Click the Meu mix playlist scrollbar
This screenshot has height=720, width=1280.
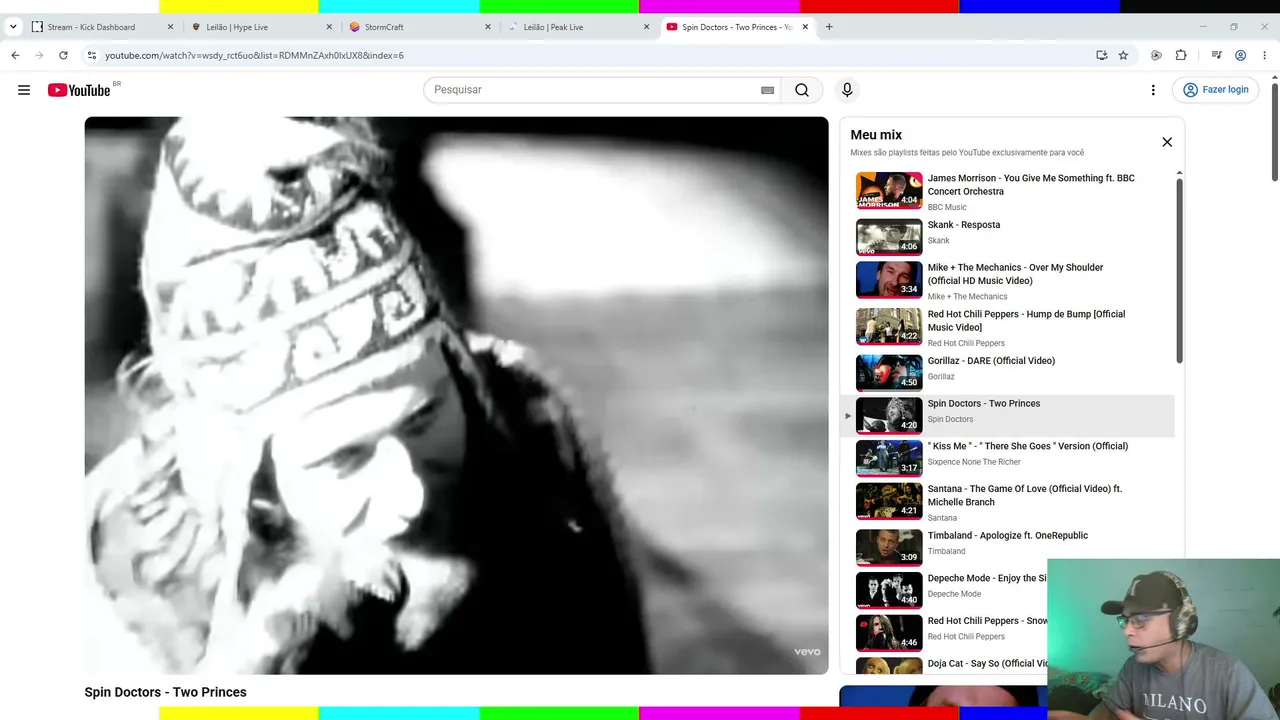point(1179,270)
